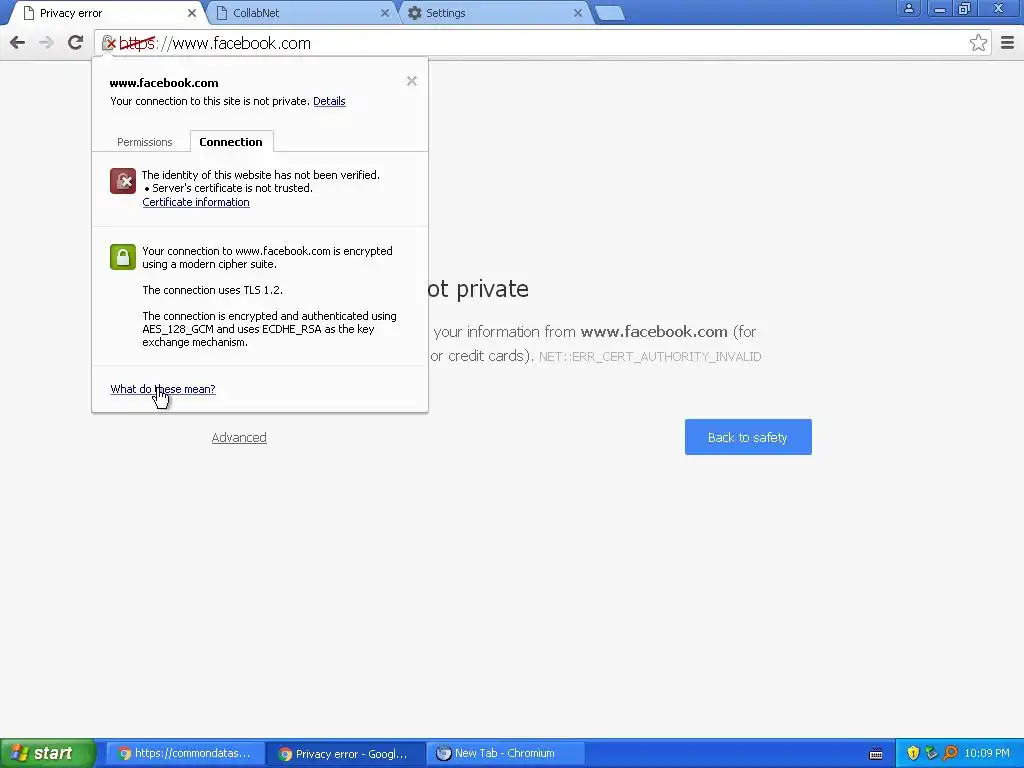
Task: Open Certificate information link
Action: click(x=196, y=202)
